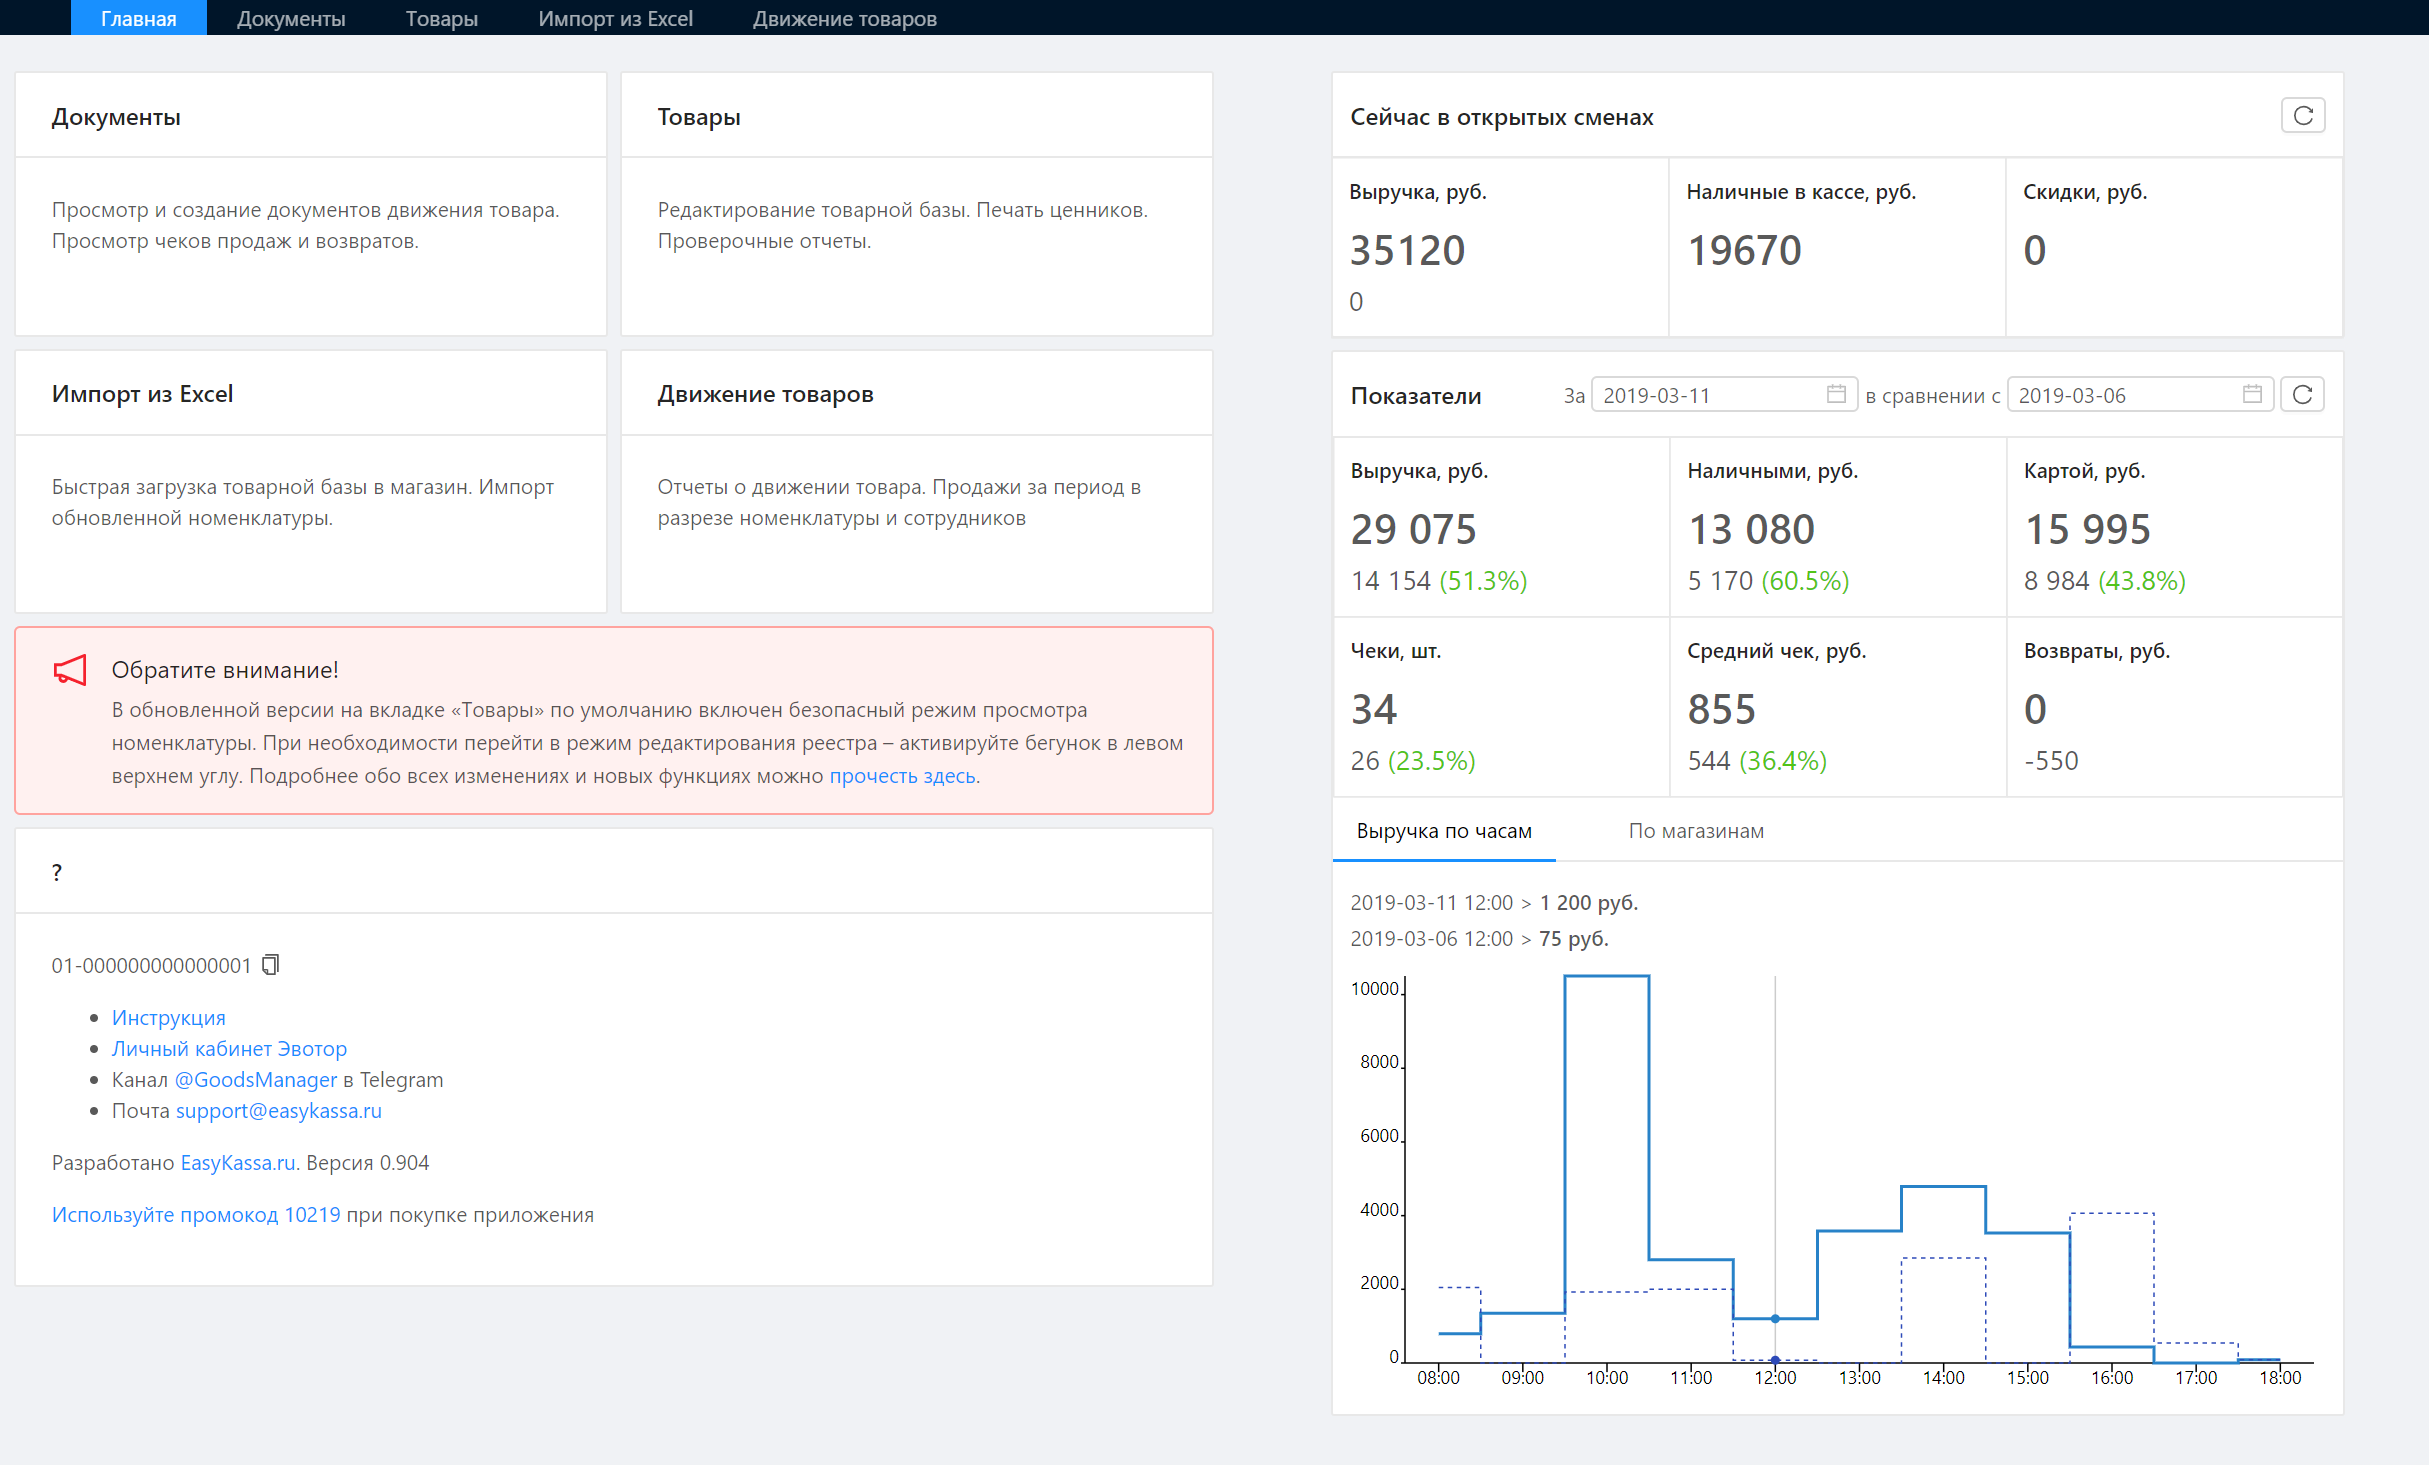Go to Товары in top menu
The width and height of the screenshot is (2429, 1465).
[x=442, y=18]
